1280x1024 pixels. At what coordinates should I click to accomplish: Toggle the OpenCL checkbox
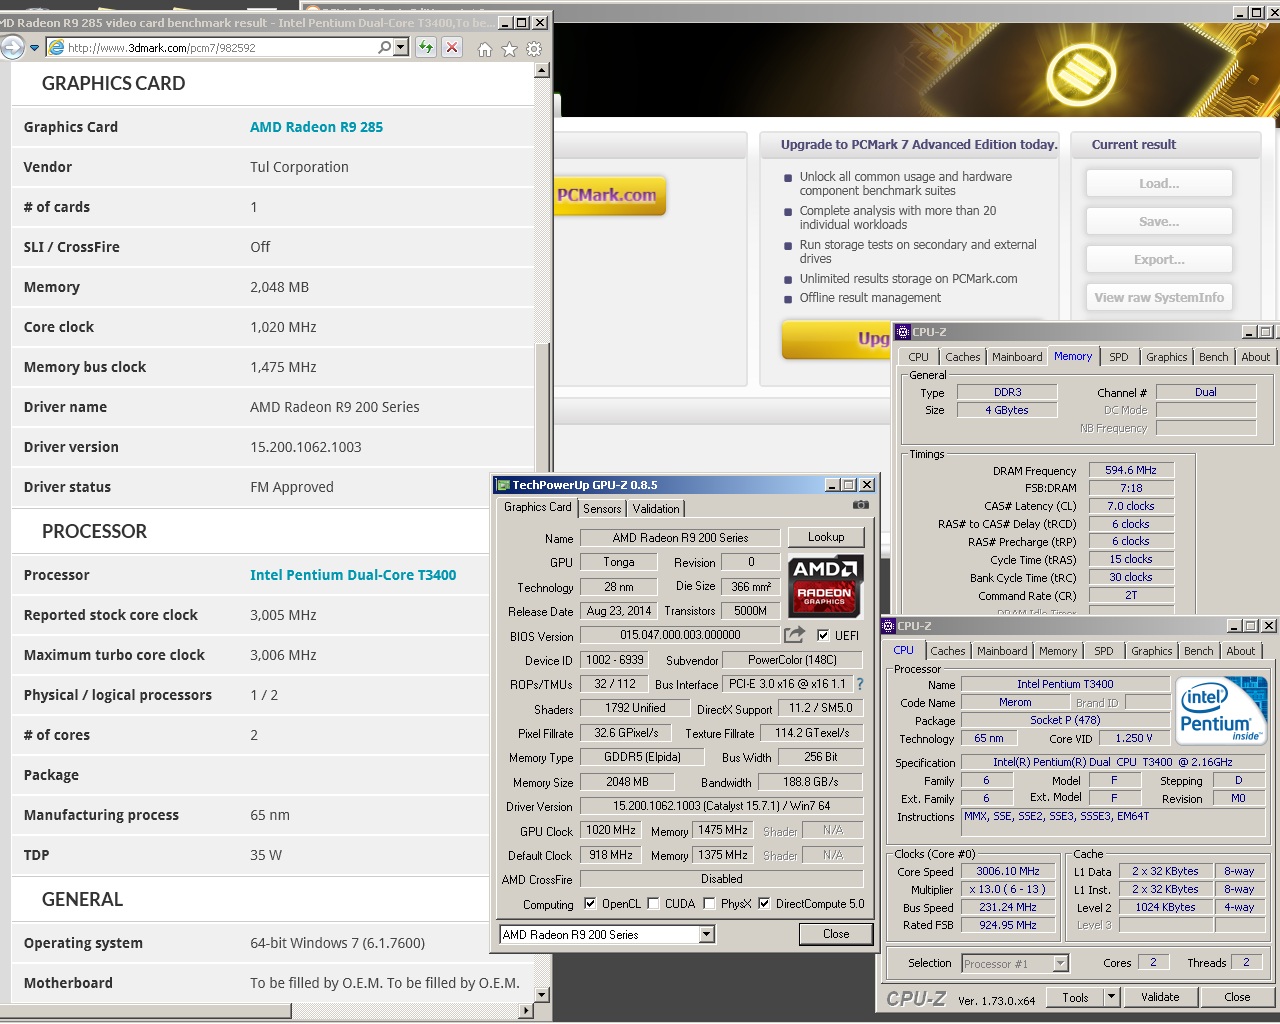(590, 903)
